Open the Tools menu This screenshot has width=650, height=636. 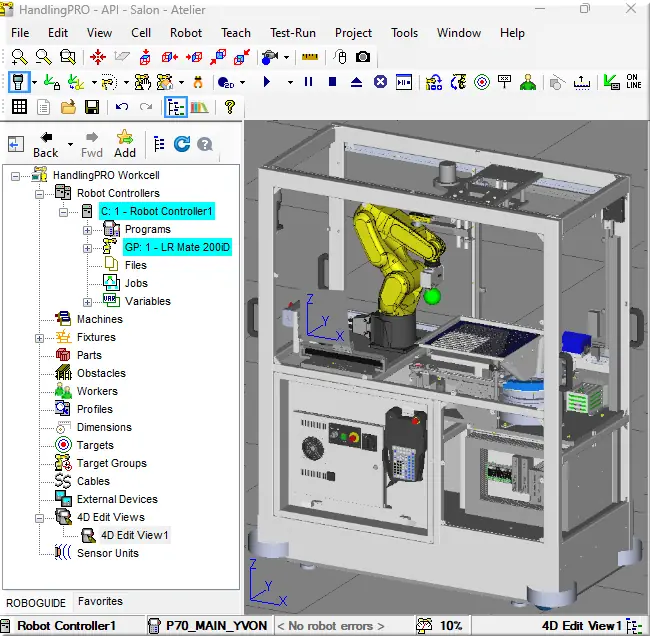click(x=404, y=33)
